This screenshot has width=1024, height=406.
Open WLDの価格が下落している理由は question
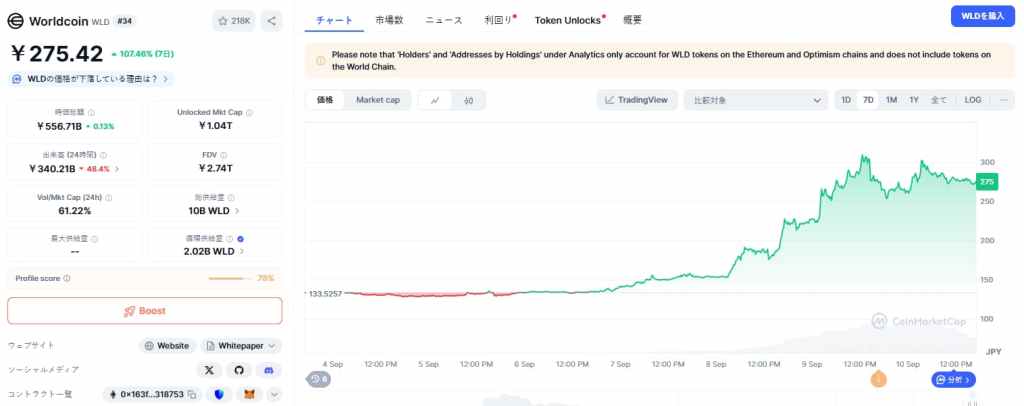[91, 79]
